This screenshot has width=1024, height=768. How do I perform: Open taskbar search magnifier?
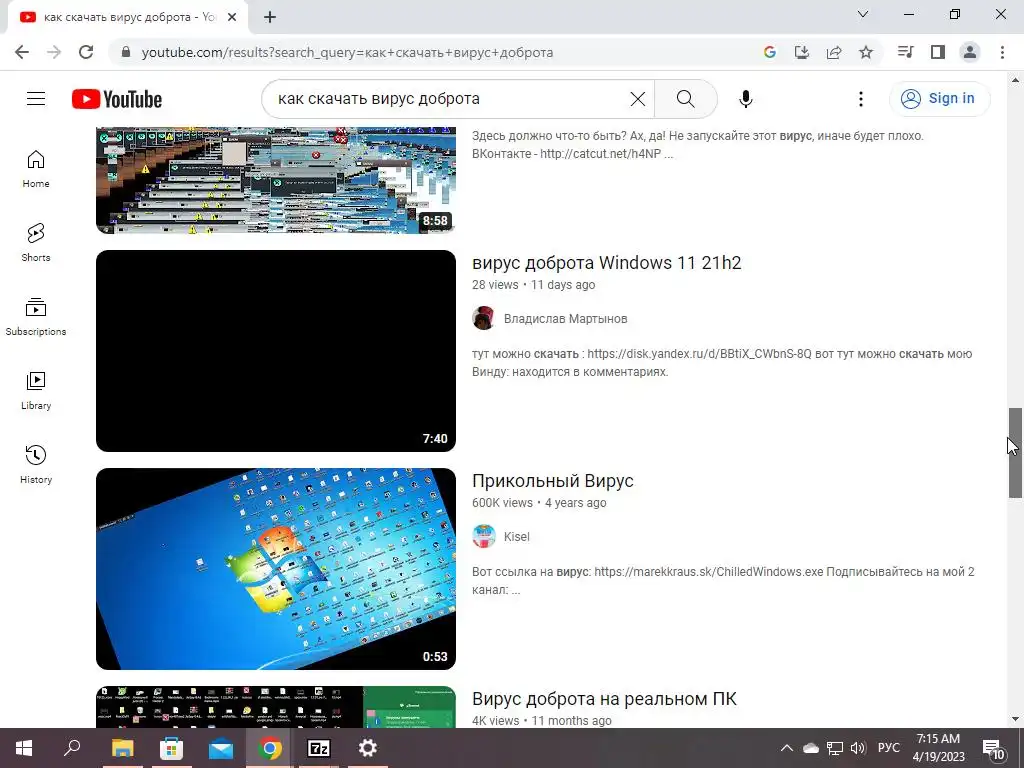coord(72,748)
